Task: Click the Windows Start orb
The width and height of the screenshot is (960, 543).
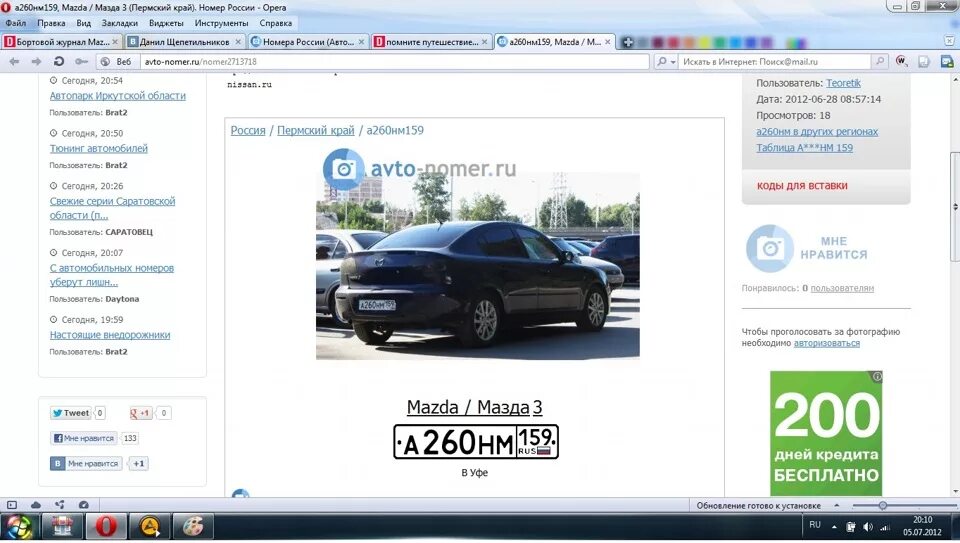Action: coord(18,526)
